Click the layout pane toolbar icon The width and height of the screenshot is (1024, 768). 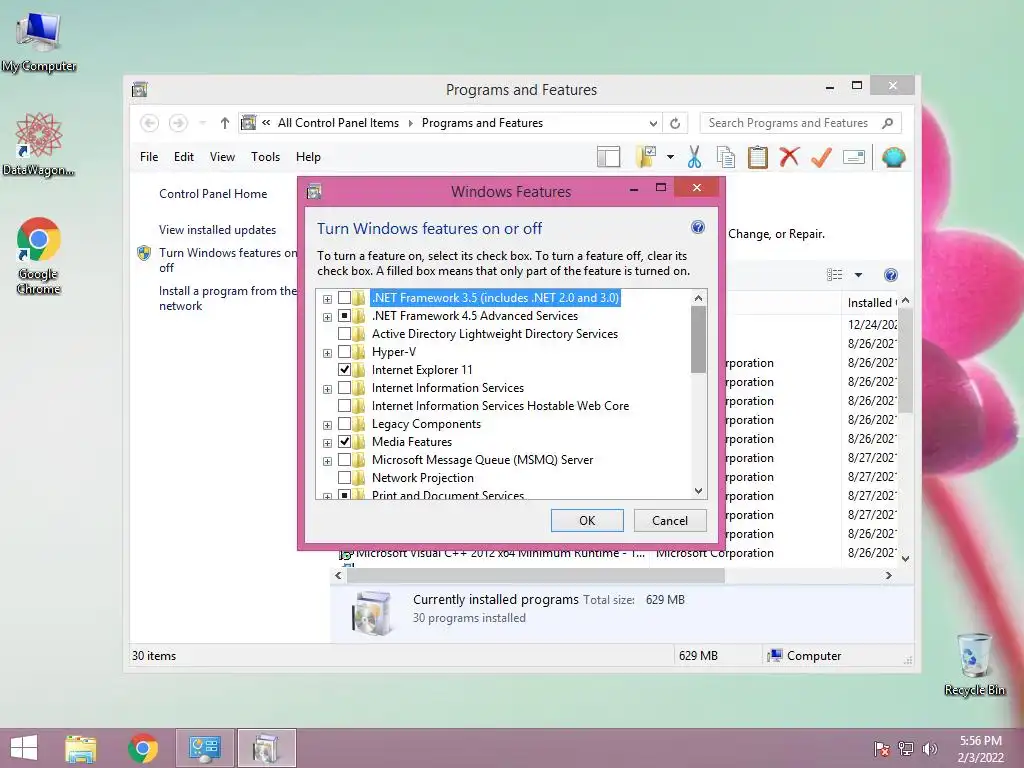(608, 157)
